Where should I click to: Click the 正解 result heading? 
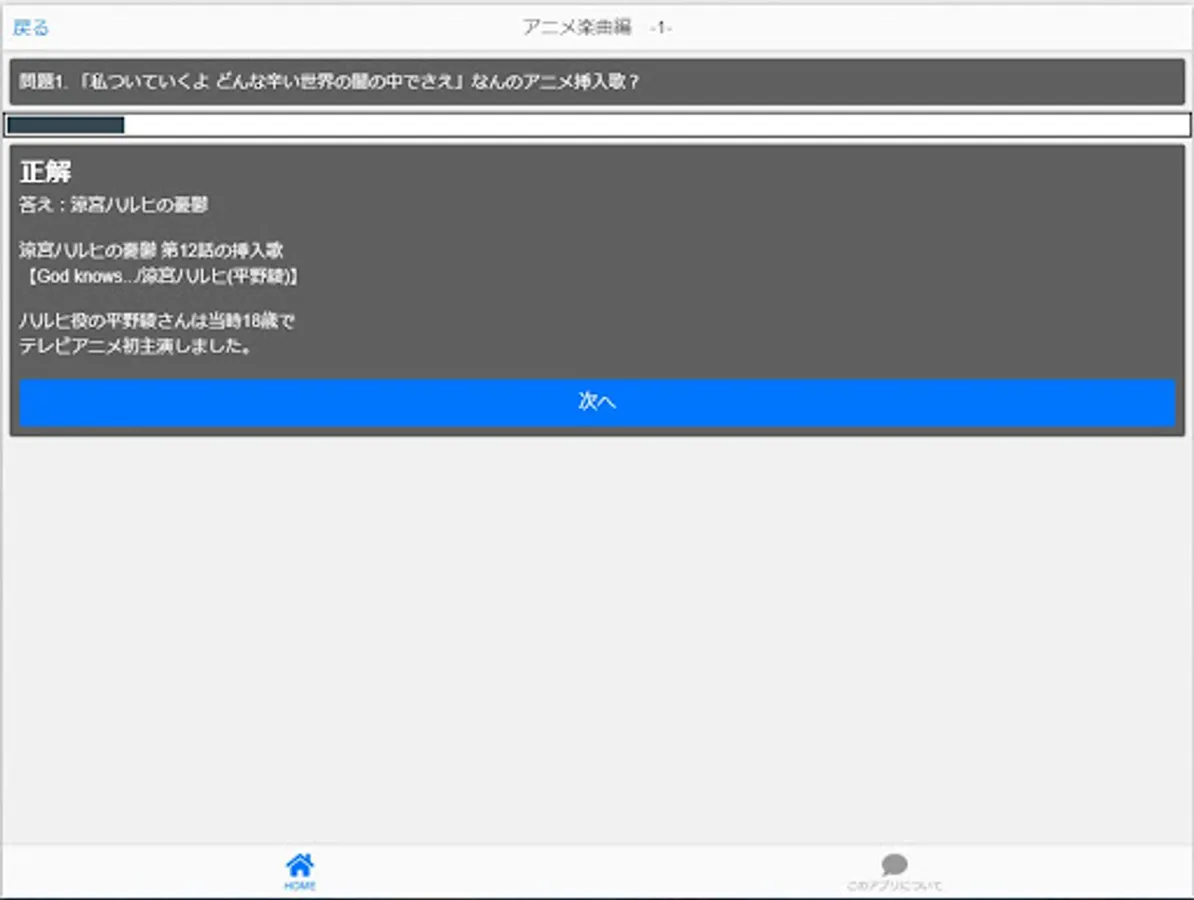click(46, 171)
